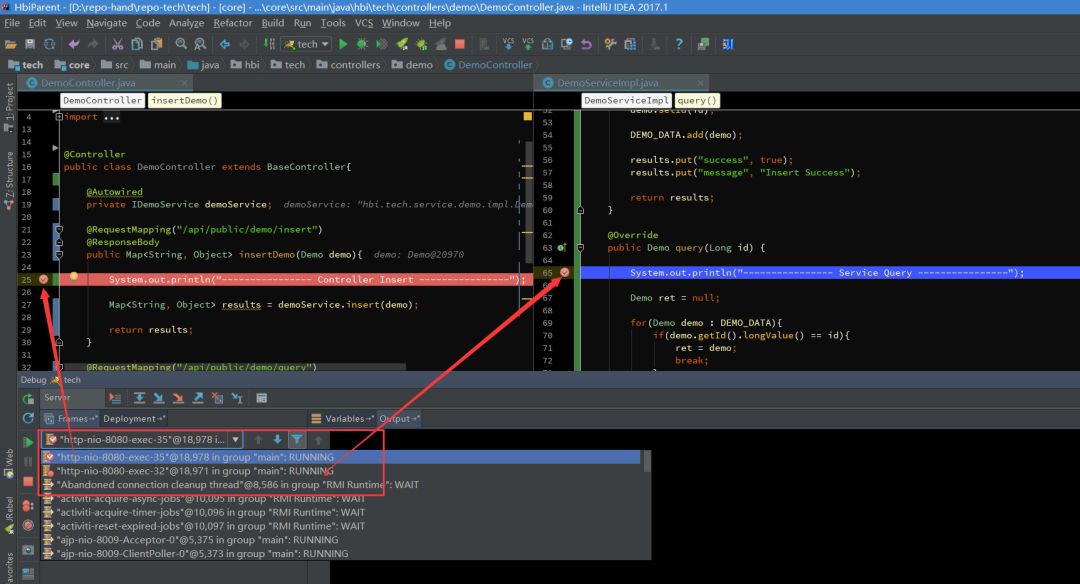Open the Run menu
This screenshot has height=584, width=1080.
[x=302, y=22]
